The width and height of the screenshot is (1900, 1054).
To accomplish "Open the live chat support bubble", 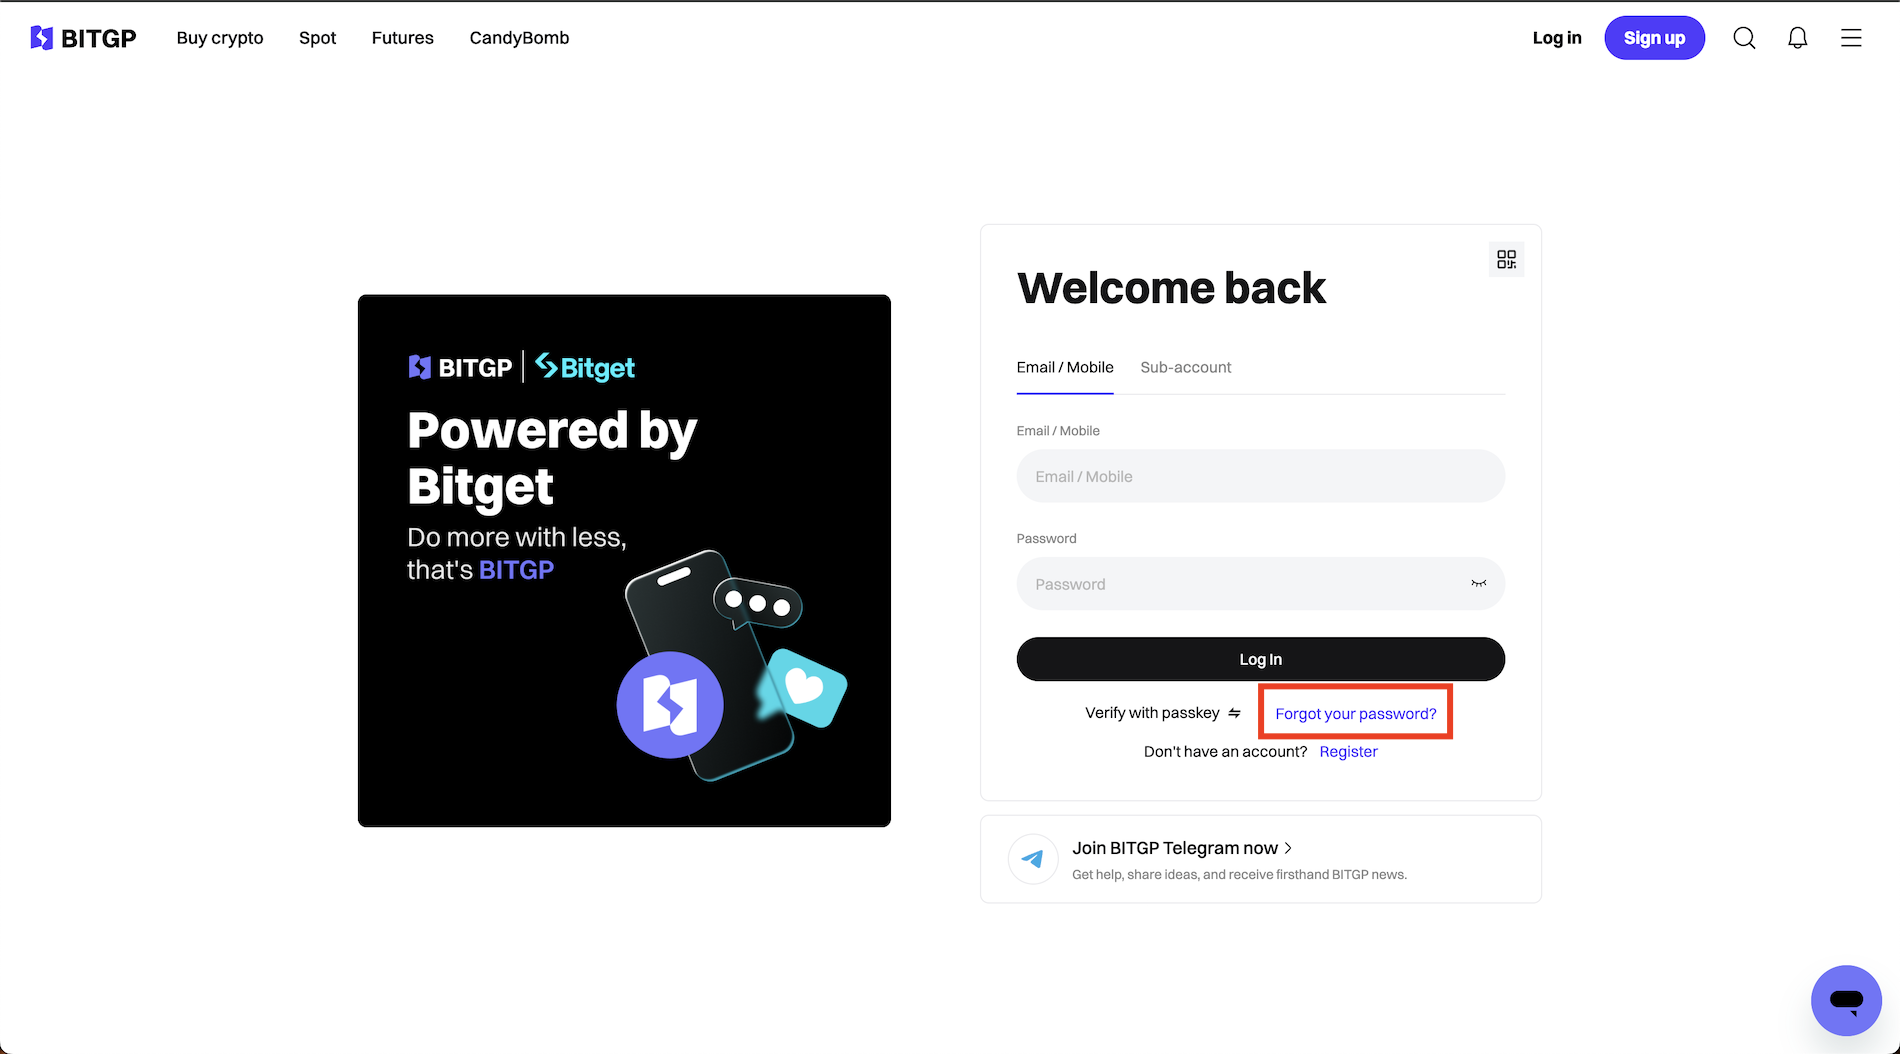I will coord(1846,1000).
